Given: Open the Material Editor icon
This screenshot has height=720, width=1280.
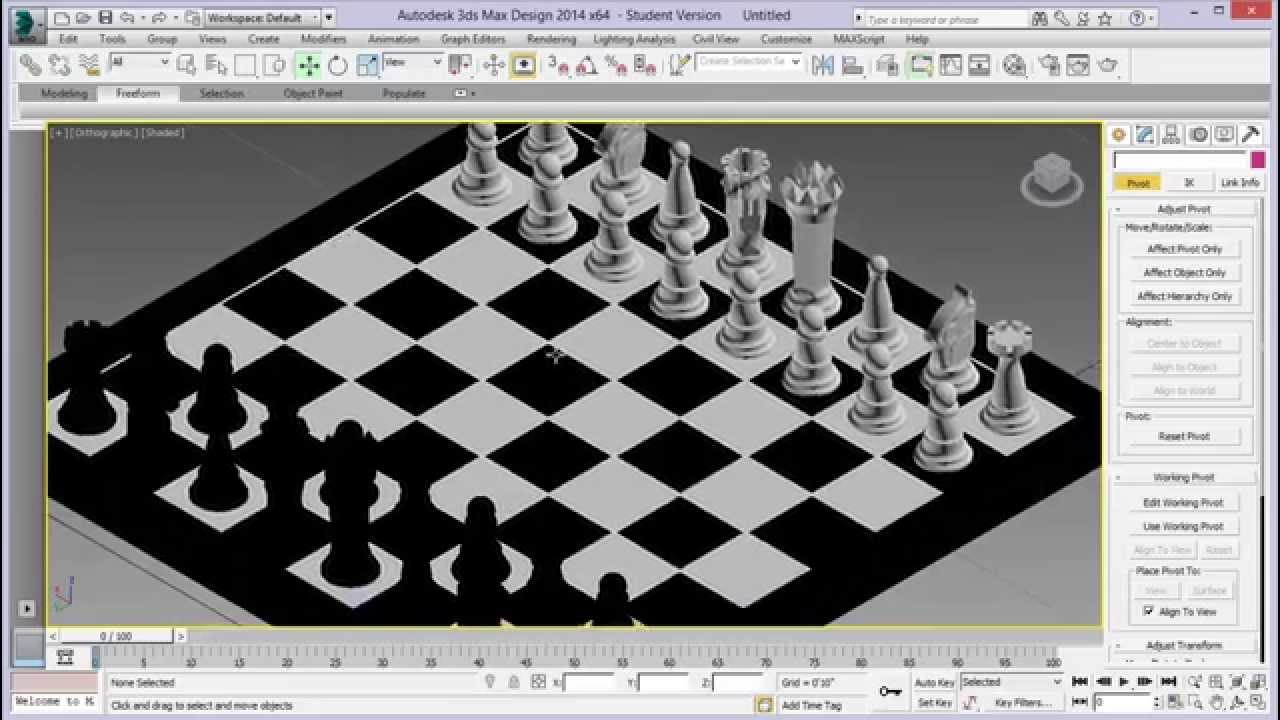Looking at the screenshot, I should click(x=1014, y=65).
